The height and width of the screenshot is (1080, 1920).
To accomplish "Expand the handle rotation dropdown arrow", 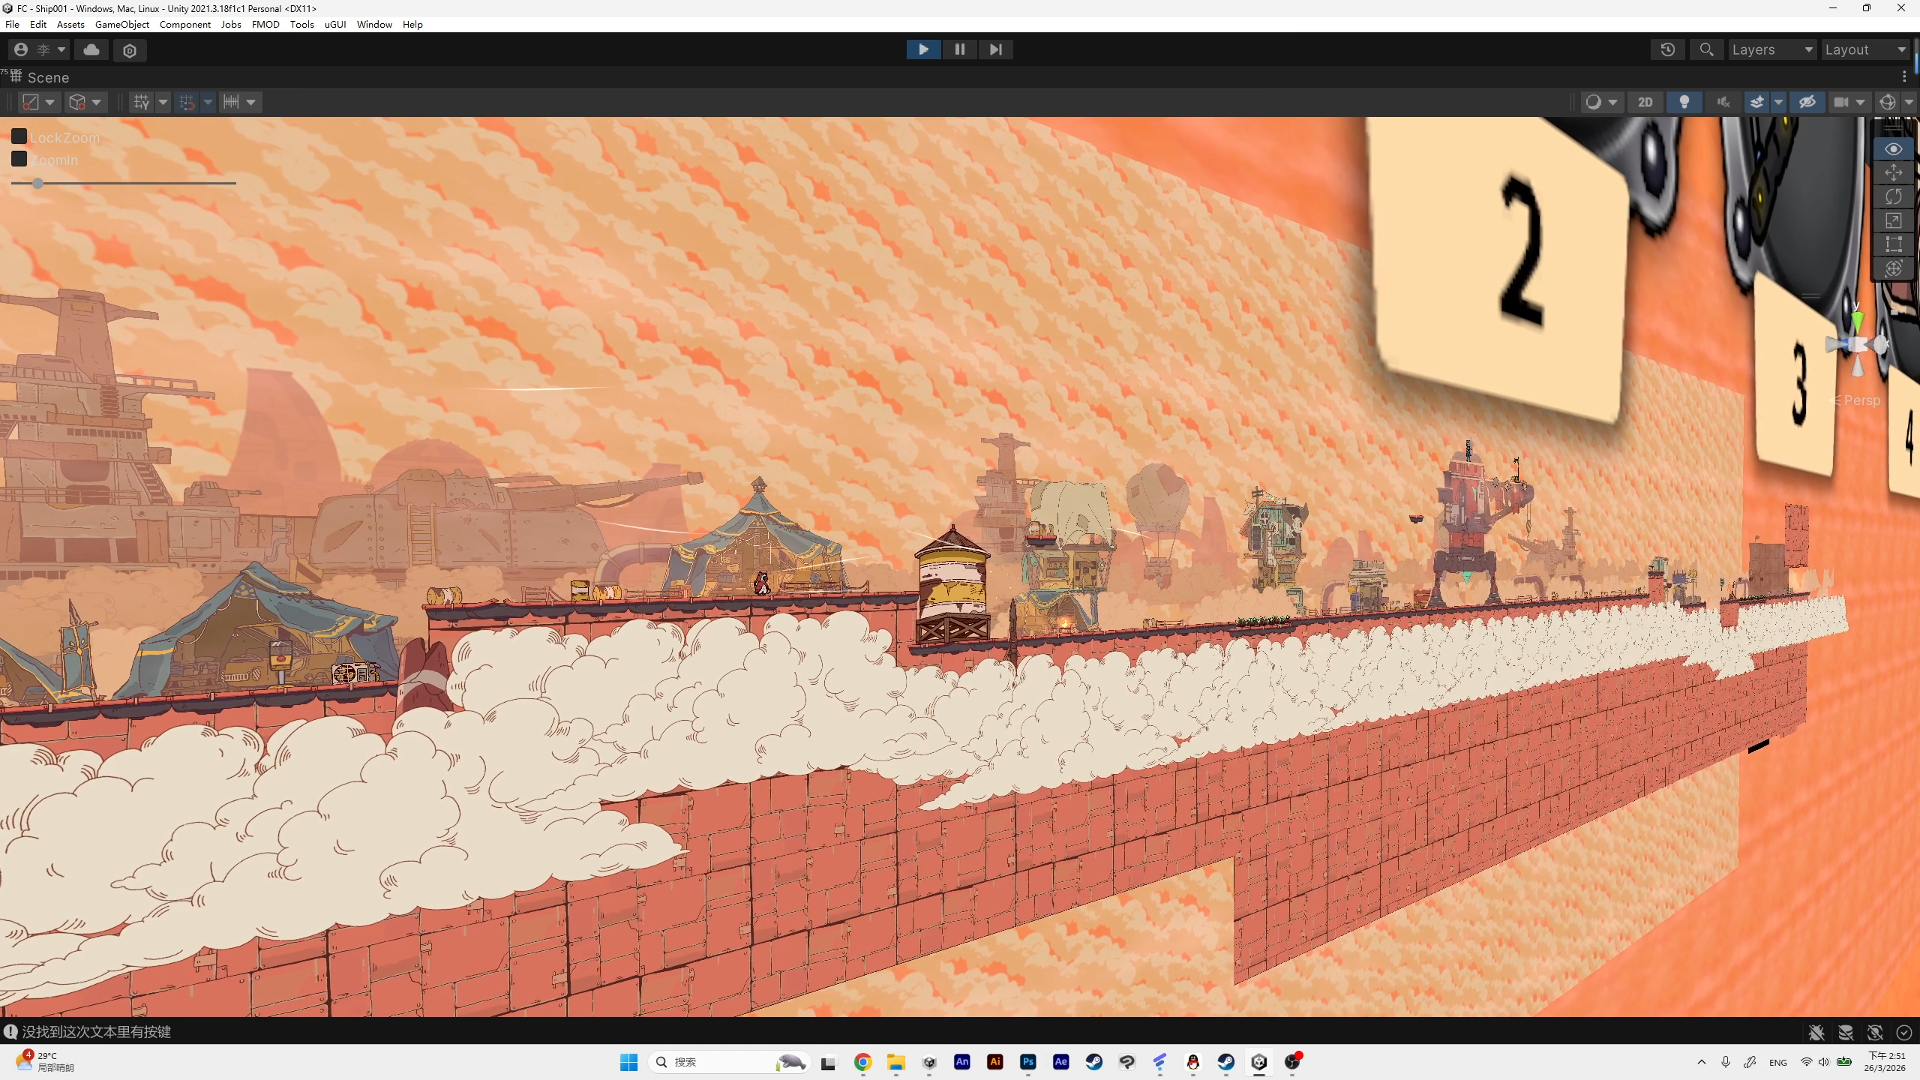I will click(x=97, y=102).
